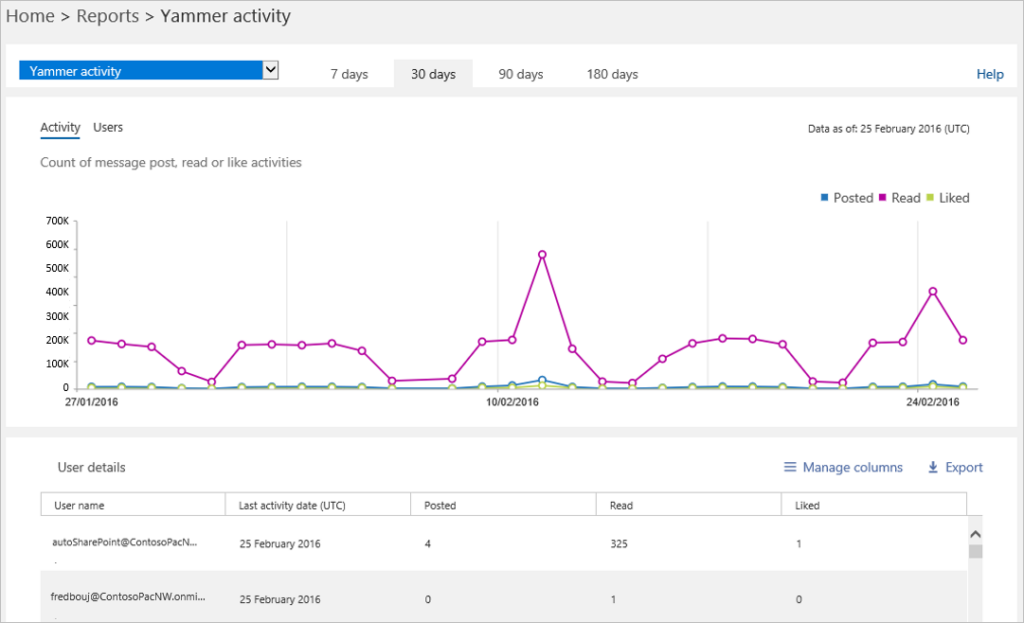Switch to the Users tab

tap(107, 127)
